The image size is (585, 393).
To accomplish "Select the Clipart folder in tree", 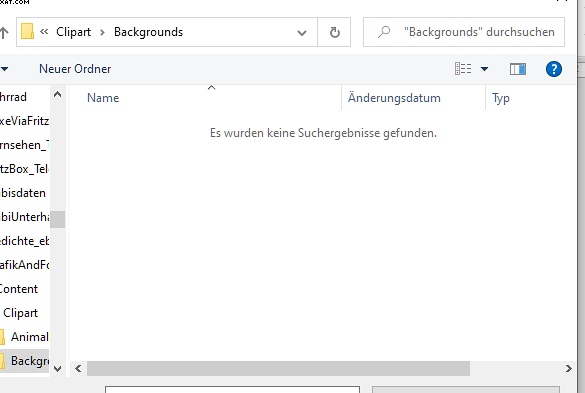I will tap(21, 313).
